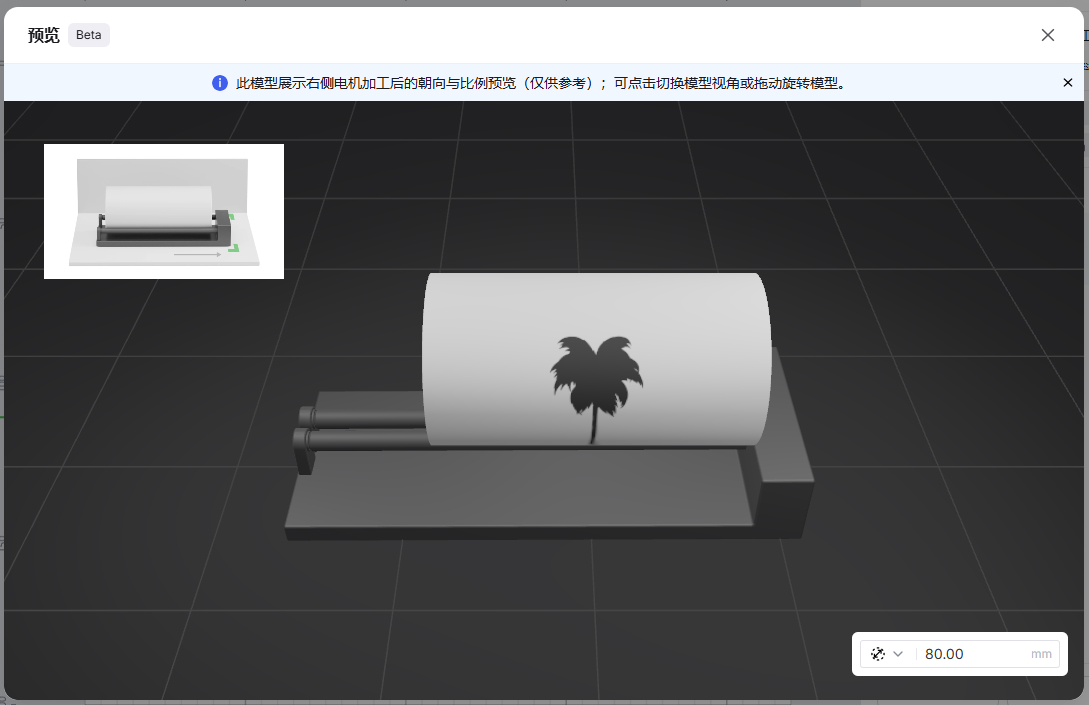Click the 预览 dialog title
The height and width of the screenshot is (705, 1089).
tap(44, 35)
